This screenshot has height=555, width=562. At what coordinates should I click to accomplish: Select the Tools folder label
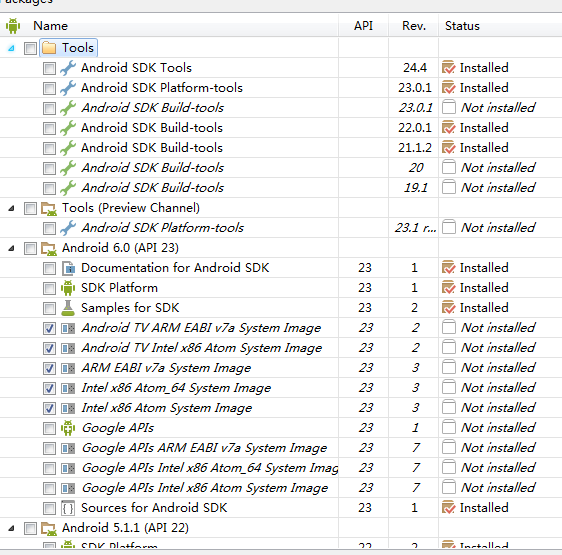pos(78,48)
